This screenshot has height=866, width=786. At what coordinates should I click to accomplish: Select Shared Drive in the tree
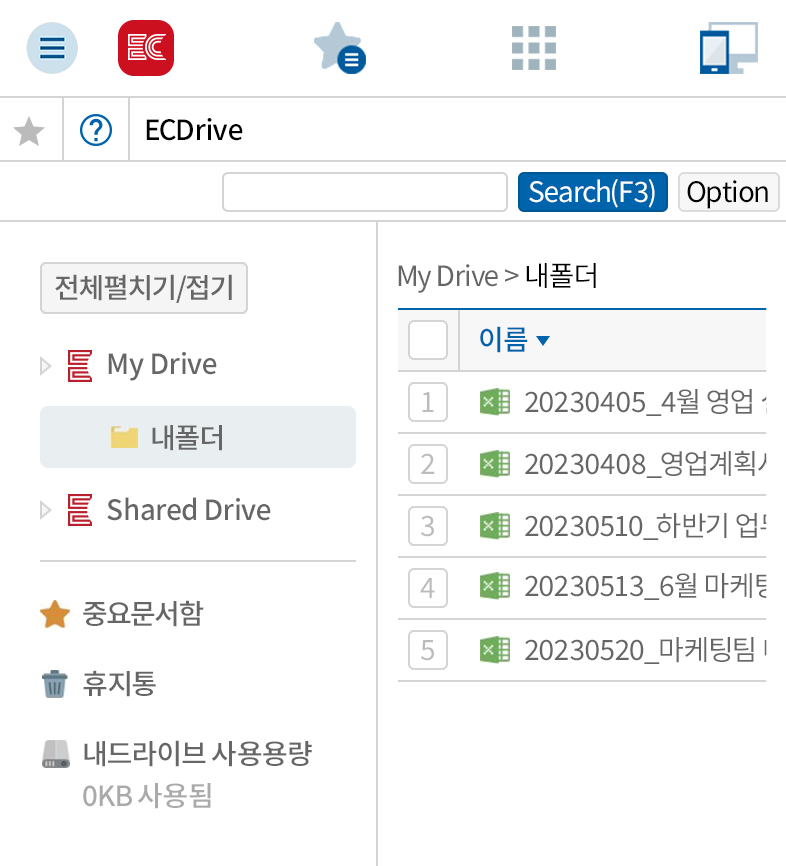(x=188, y=509)
